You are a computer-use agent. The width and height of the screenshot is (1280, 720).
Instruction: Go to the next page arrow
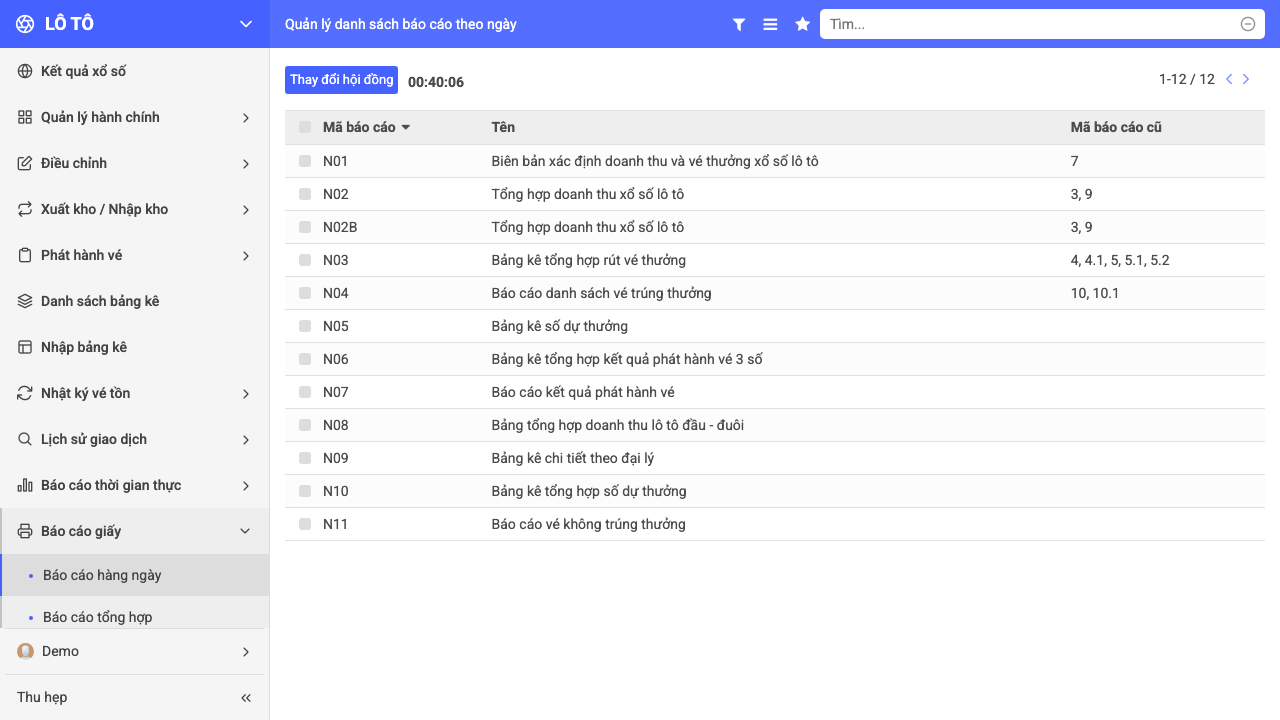[1246, 79]
